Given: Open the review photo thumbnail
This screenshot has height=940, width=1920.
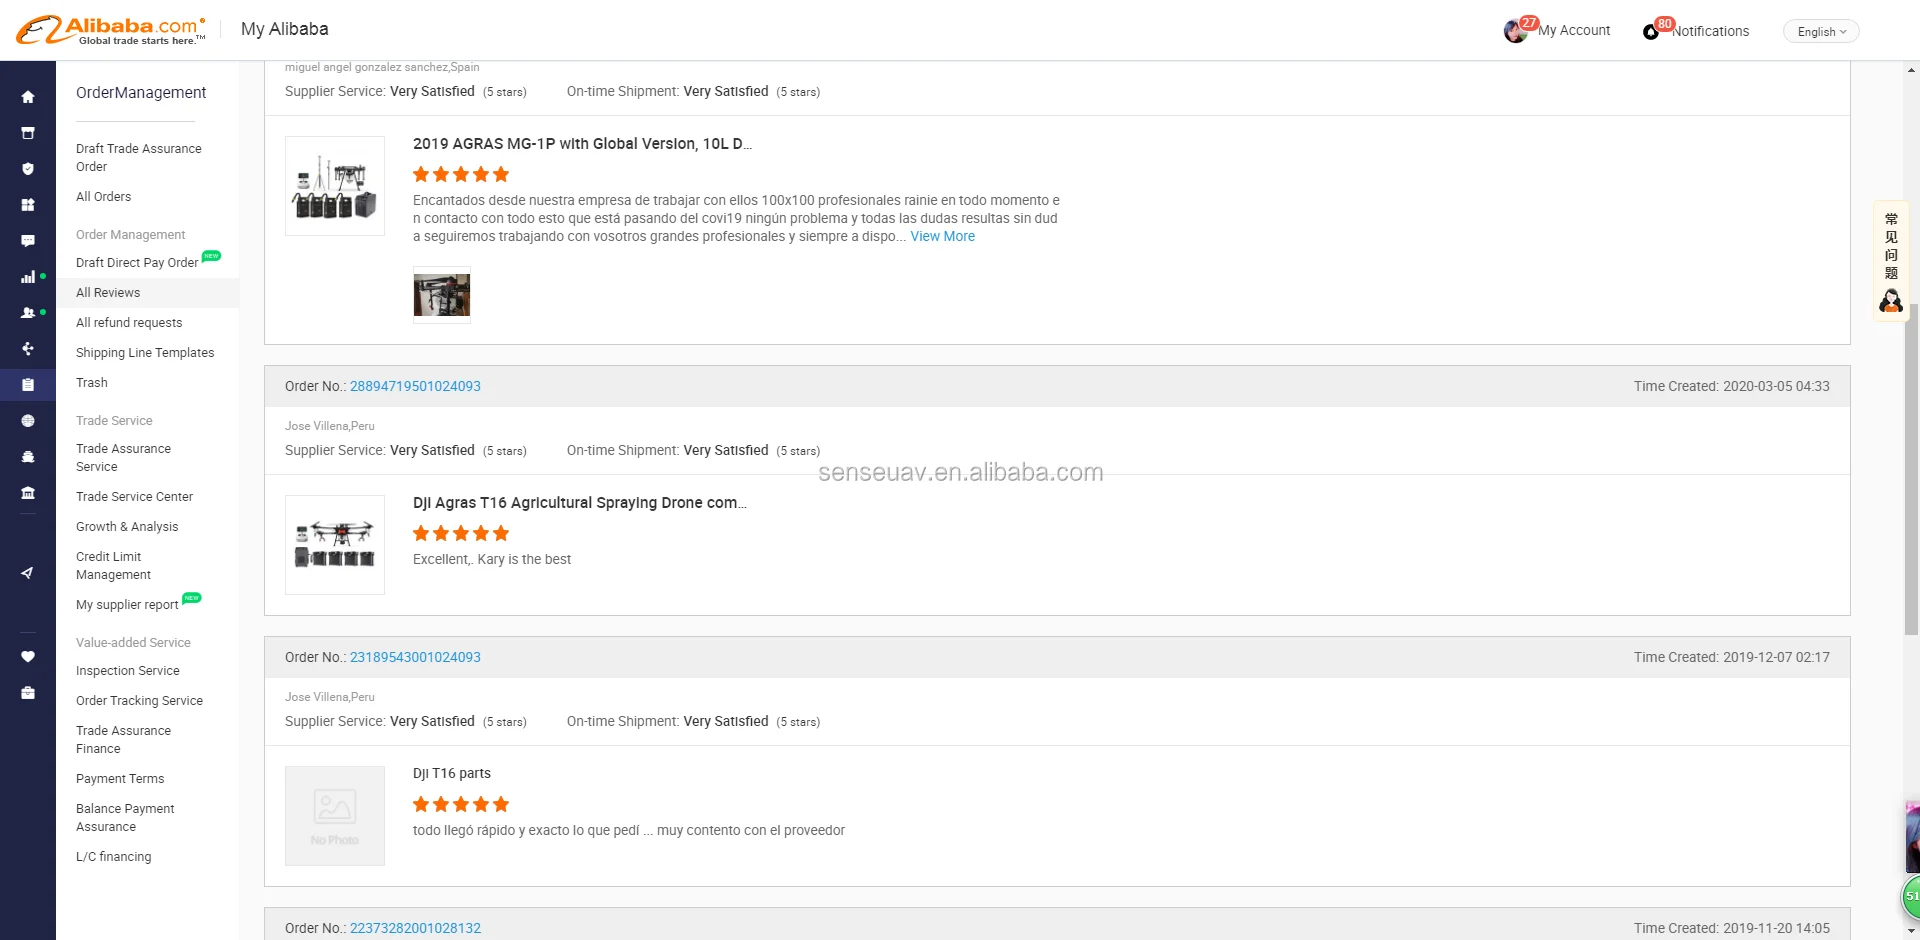Looking at the screenshot, I should point(442,295).
